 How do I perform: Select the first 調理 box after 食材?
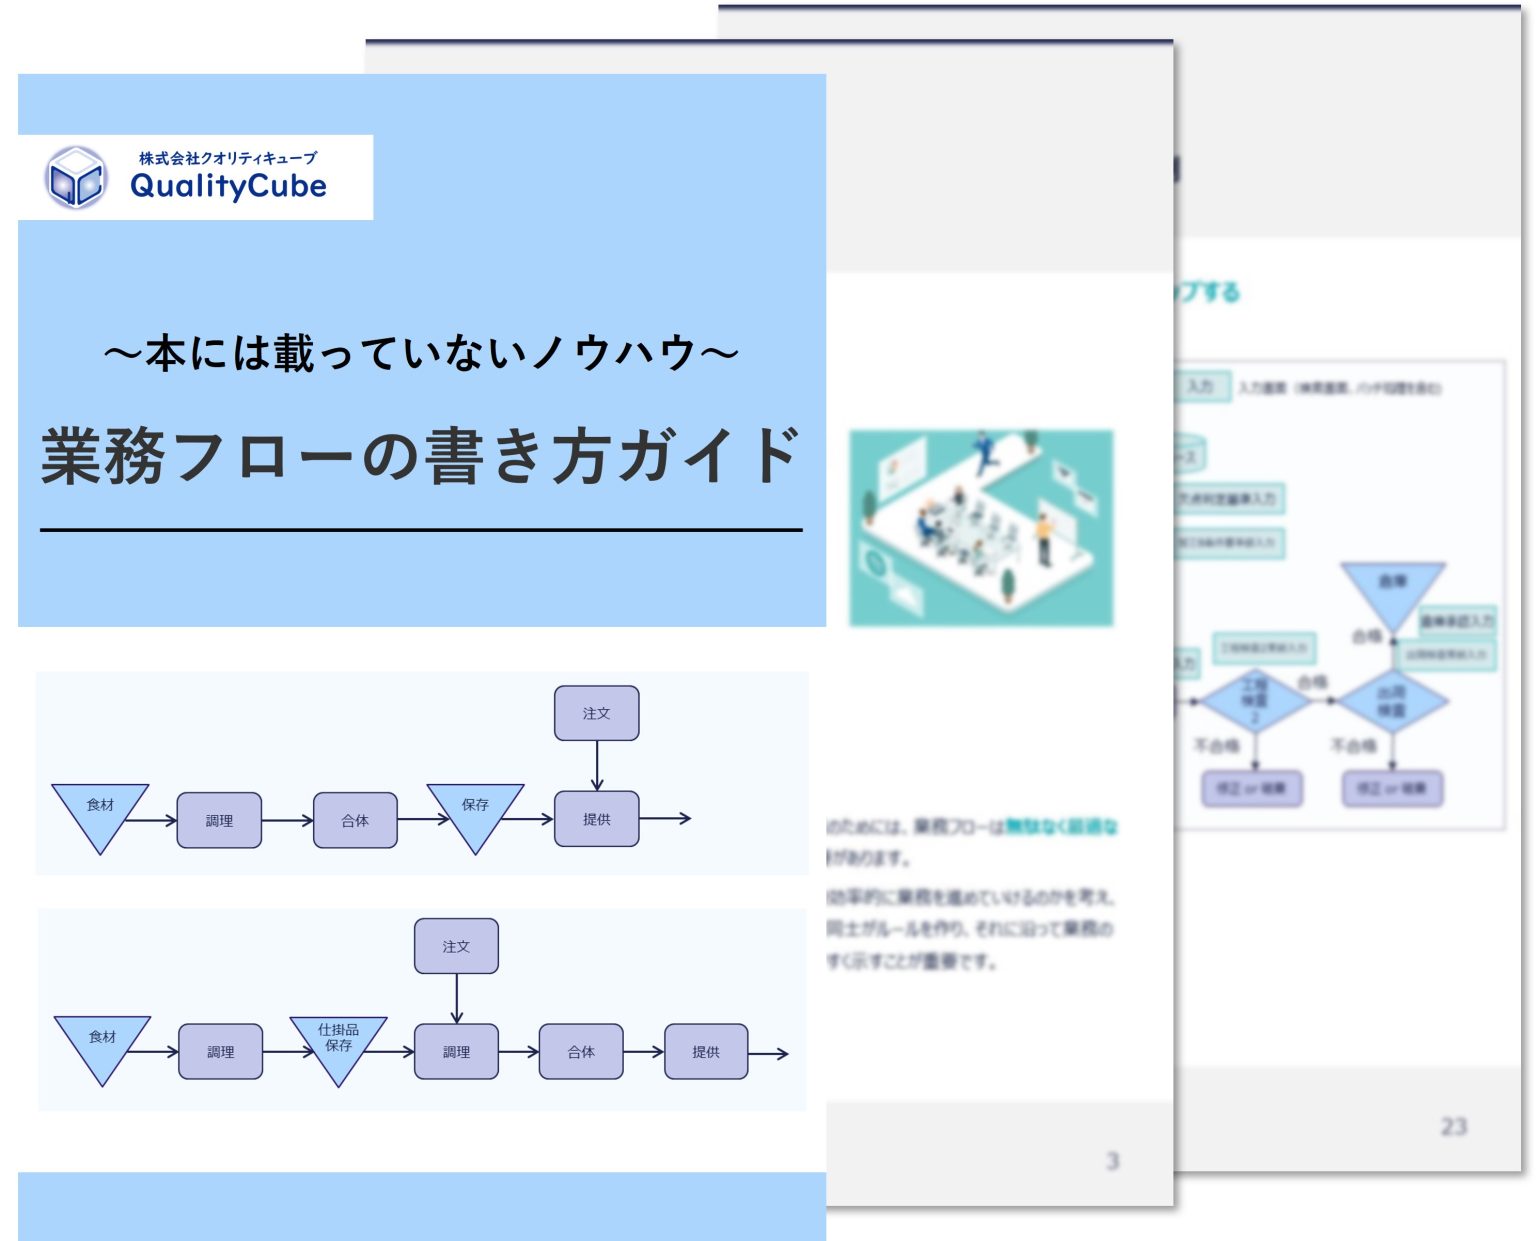[x=219, y=820]
